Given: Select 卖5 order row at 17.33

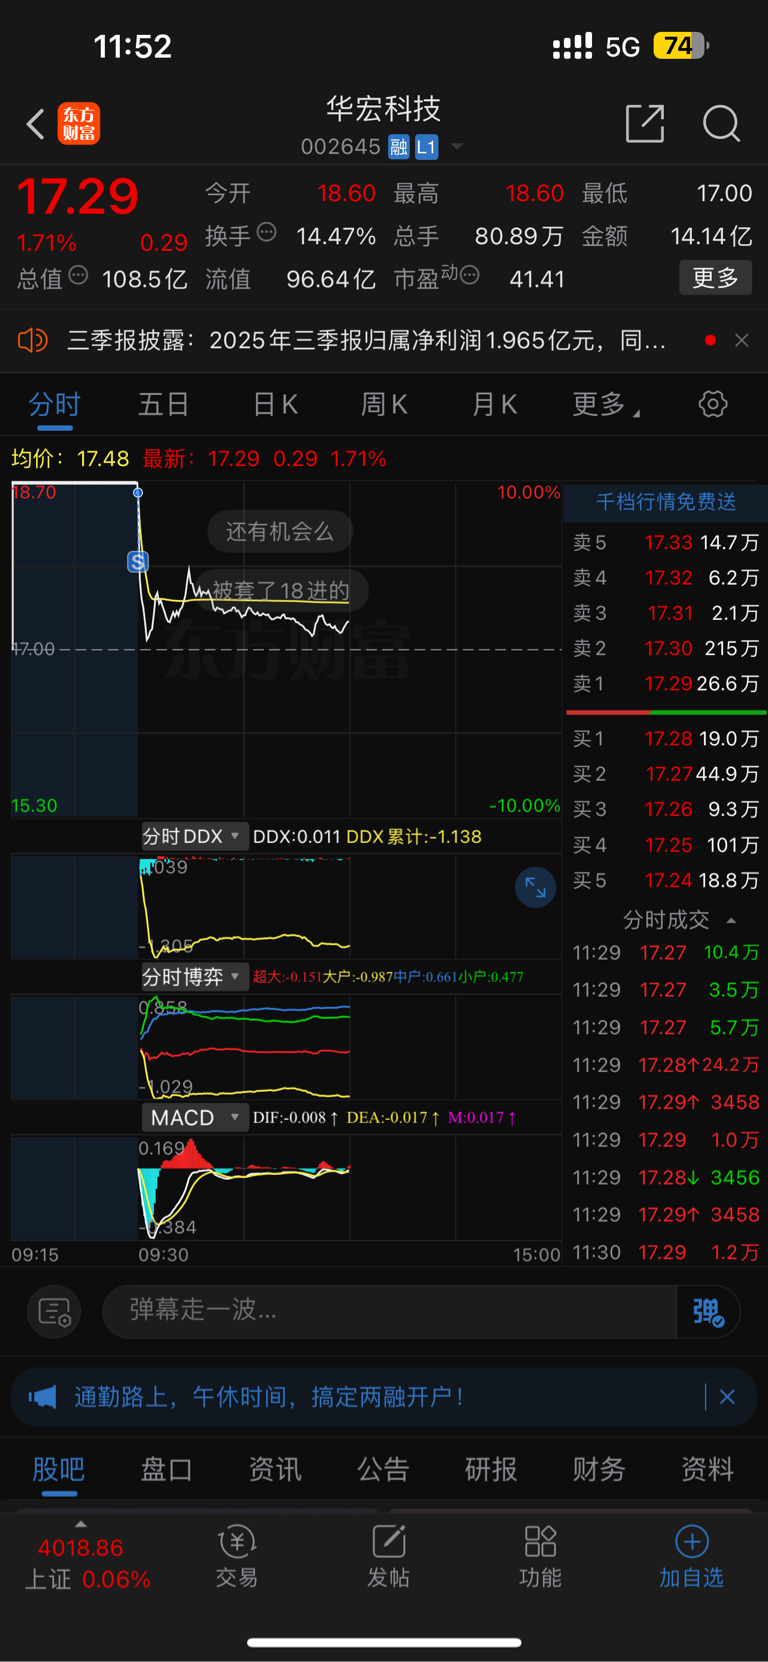Looking at the screenshot, I should click(x=666, y=542).
